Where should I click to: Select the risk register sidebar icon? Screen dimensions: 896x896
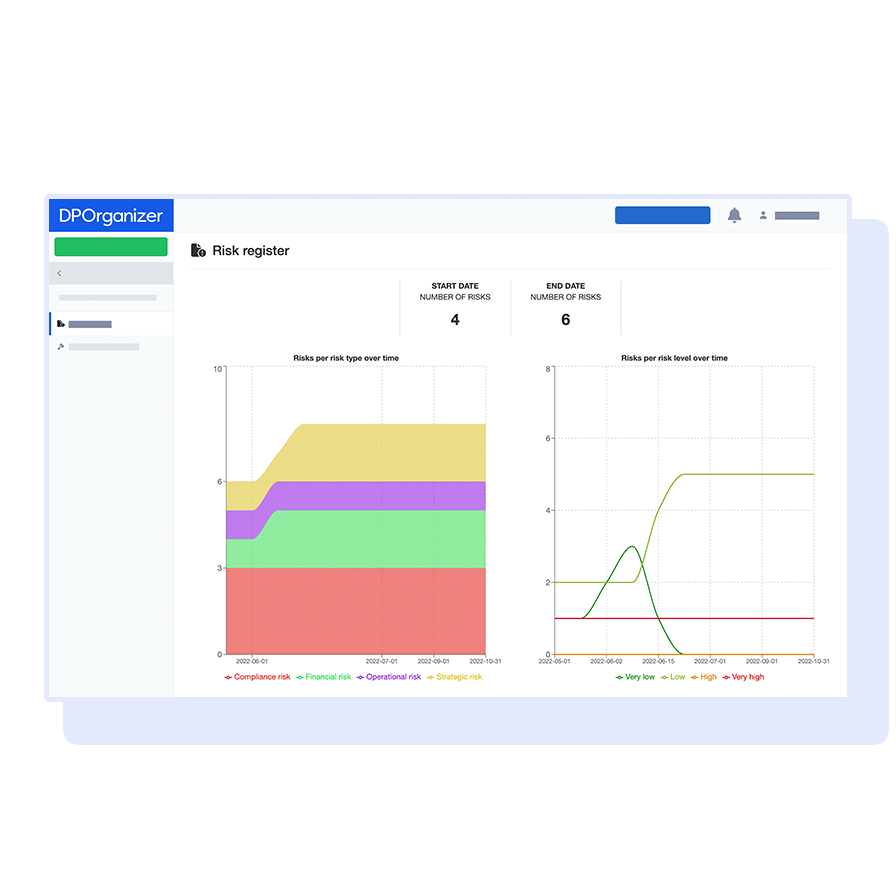61,324
